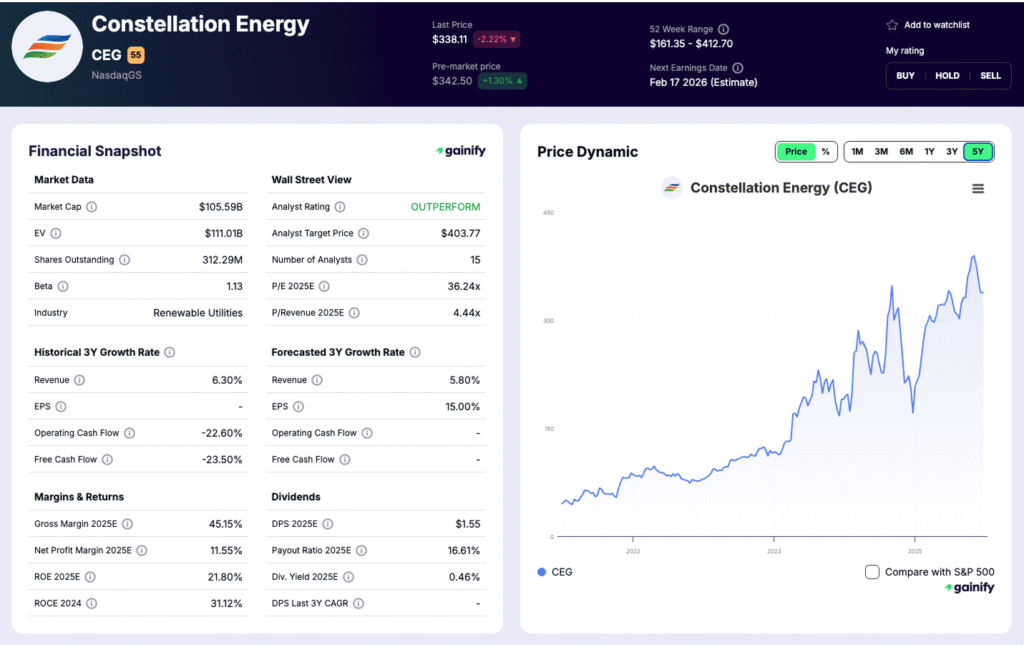The height and width of the screenshot is (645, 1024).
Task: Select the 1Y chart range
Action: click(931, 151)
